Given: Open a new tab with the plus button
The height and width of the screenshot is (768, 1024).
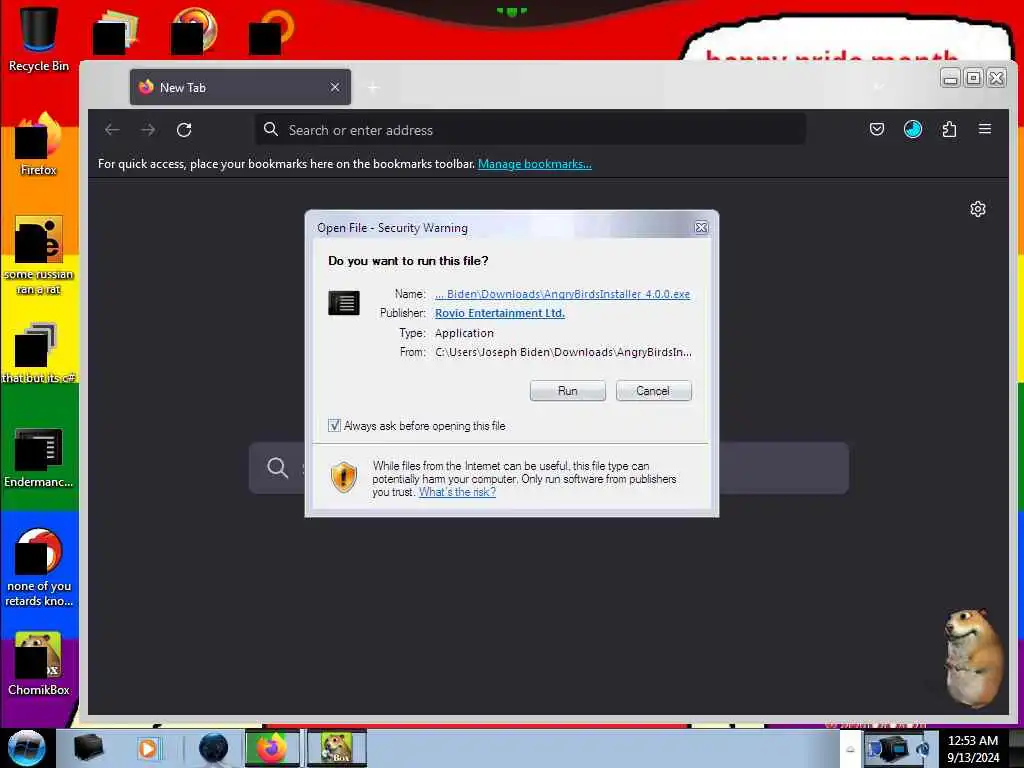Looking at the screenshot, I should pyautogui.click(x=373, y=88).
